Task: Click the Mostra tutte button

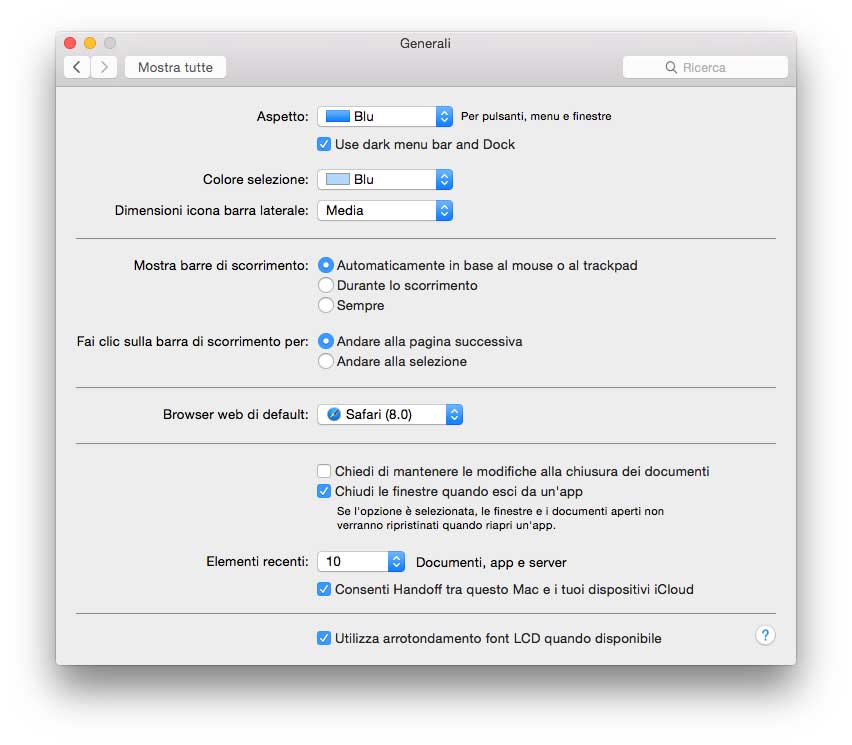Action: tap(175, 67)
